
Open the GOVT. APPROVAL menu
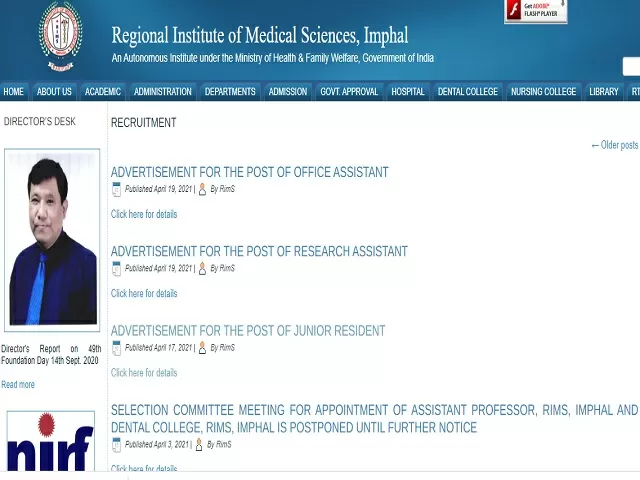click(349, 91)
